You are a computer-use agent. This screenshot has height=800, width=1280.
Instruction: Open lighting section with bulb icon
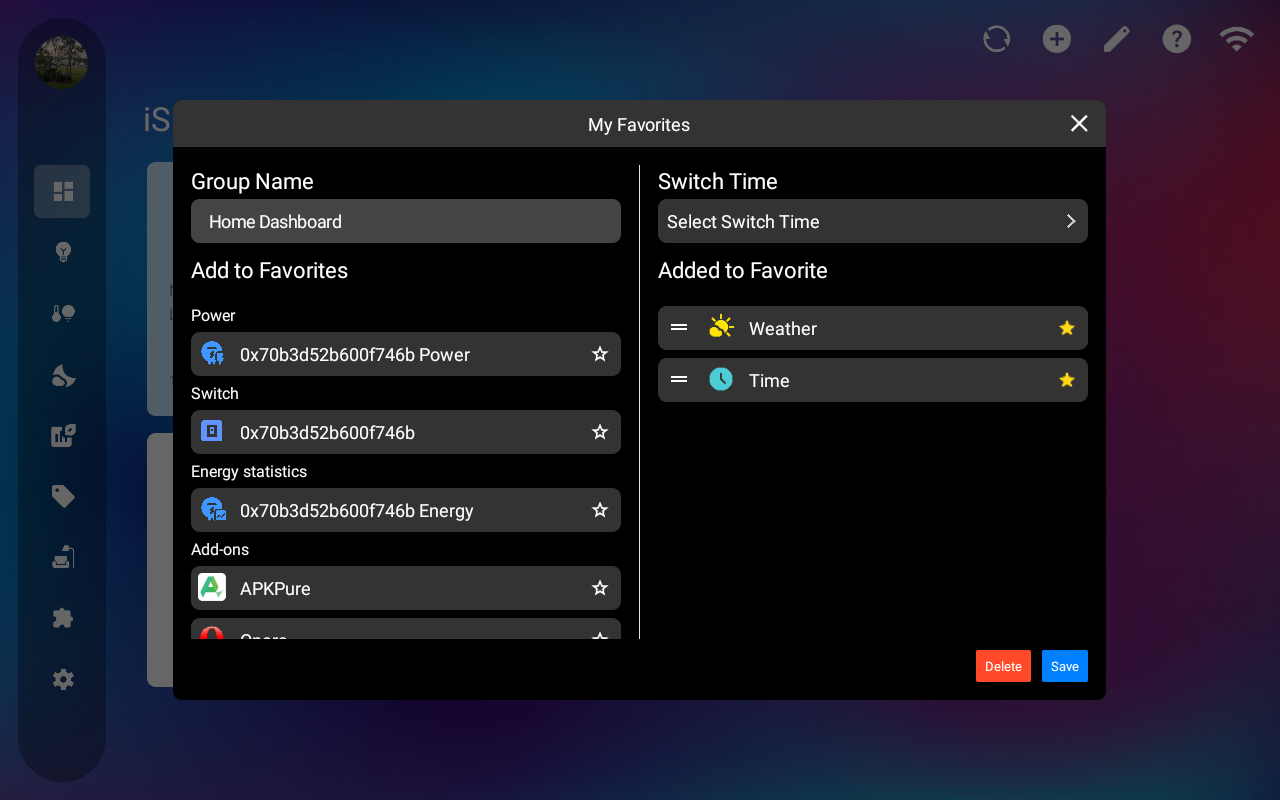63,252
